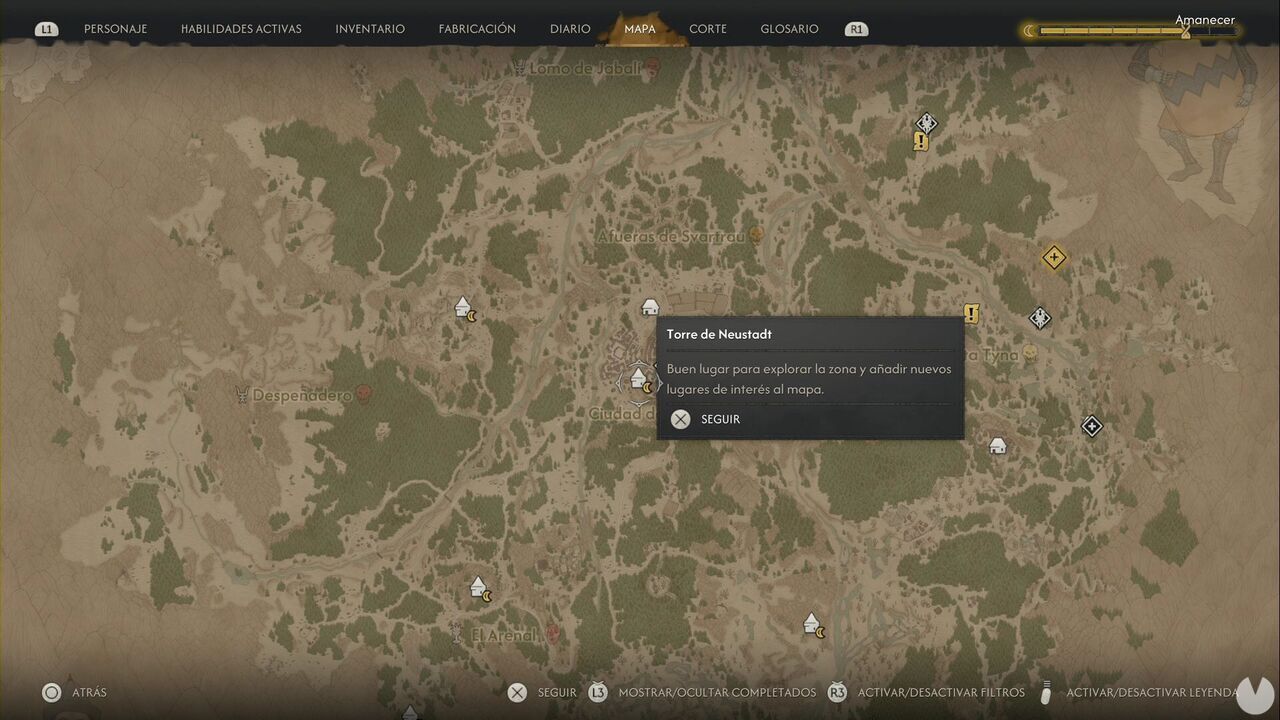Viewport: 1280px width, 720px height.
Task: Select the white diamond marker at far right
Action: [1092, 426]
